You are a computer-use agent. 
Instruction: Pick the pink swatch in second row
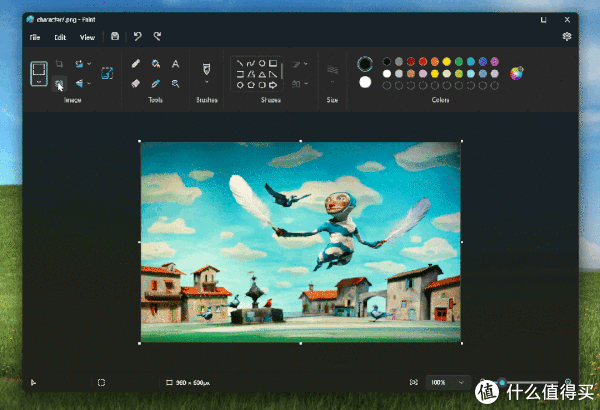click(423, 73)
